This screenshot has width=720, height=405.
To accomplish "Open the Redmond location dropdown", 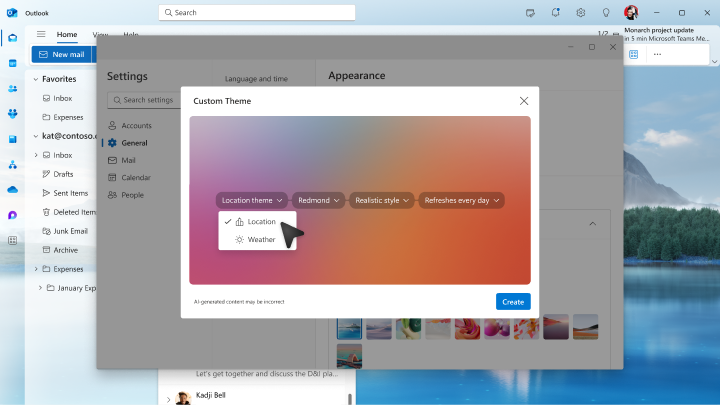I will tap(318, 200).
